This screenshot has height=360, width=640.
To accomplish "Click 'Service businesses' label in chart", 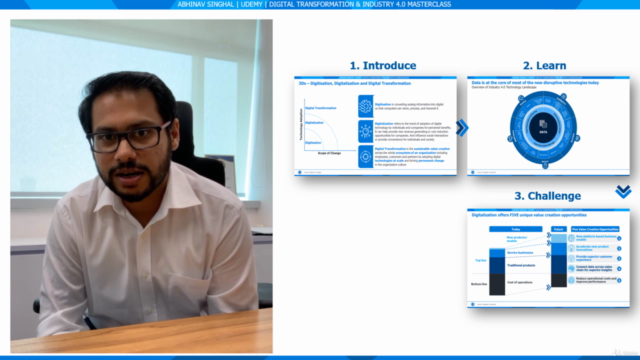I will click(x=520, y=253).
